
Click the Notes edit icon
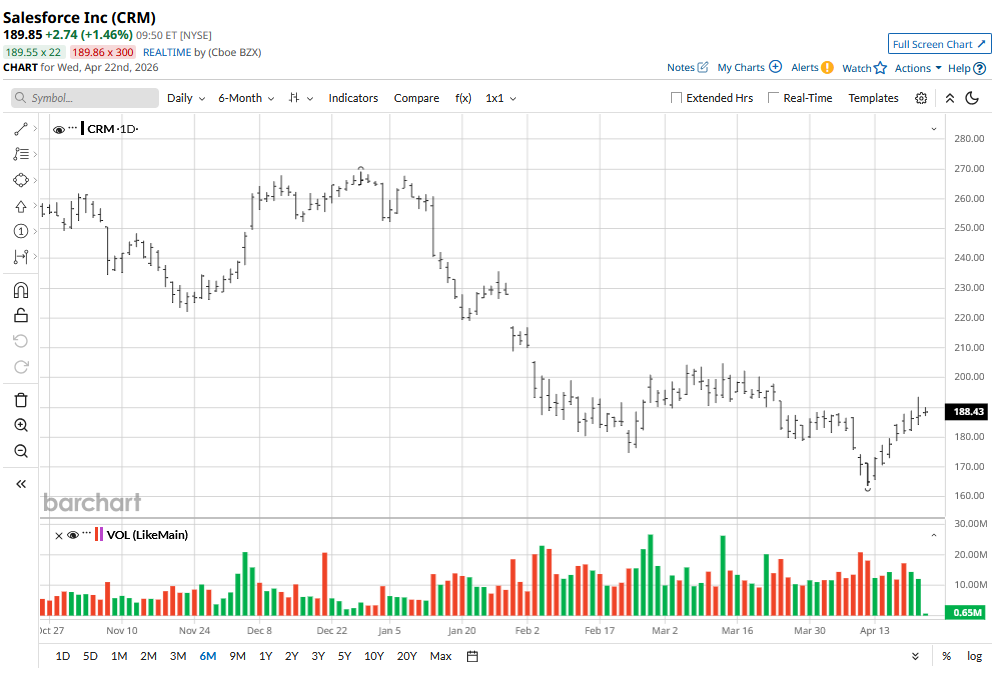[703, 67]
